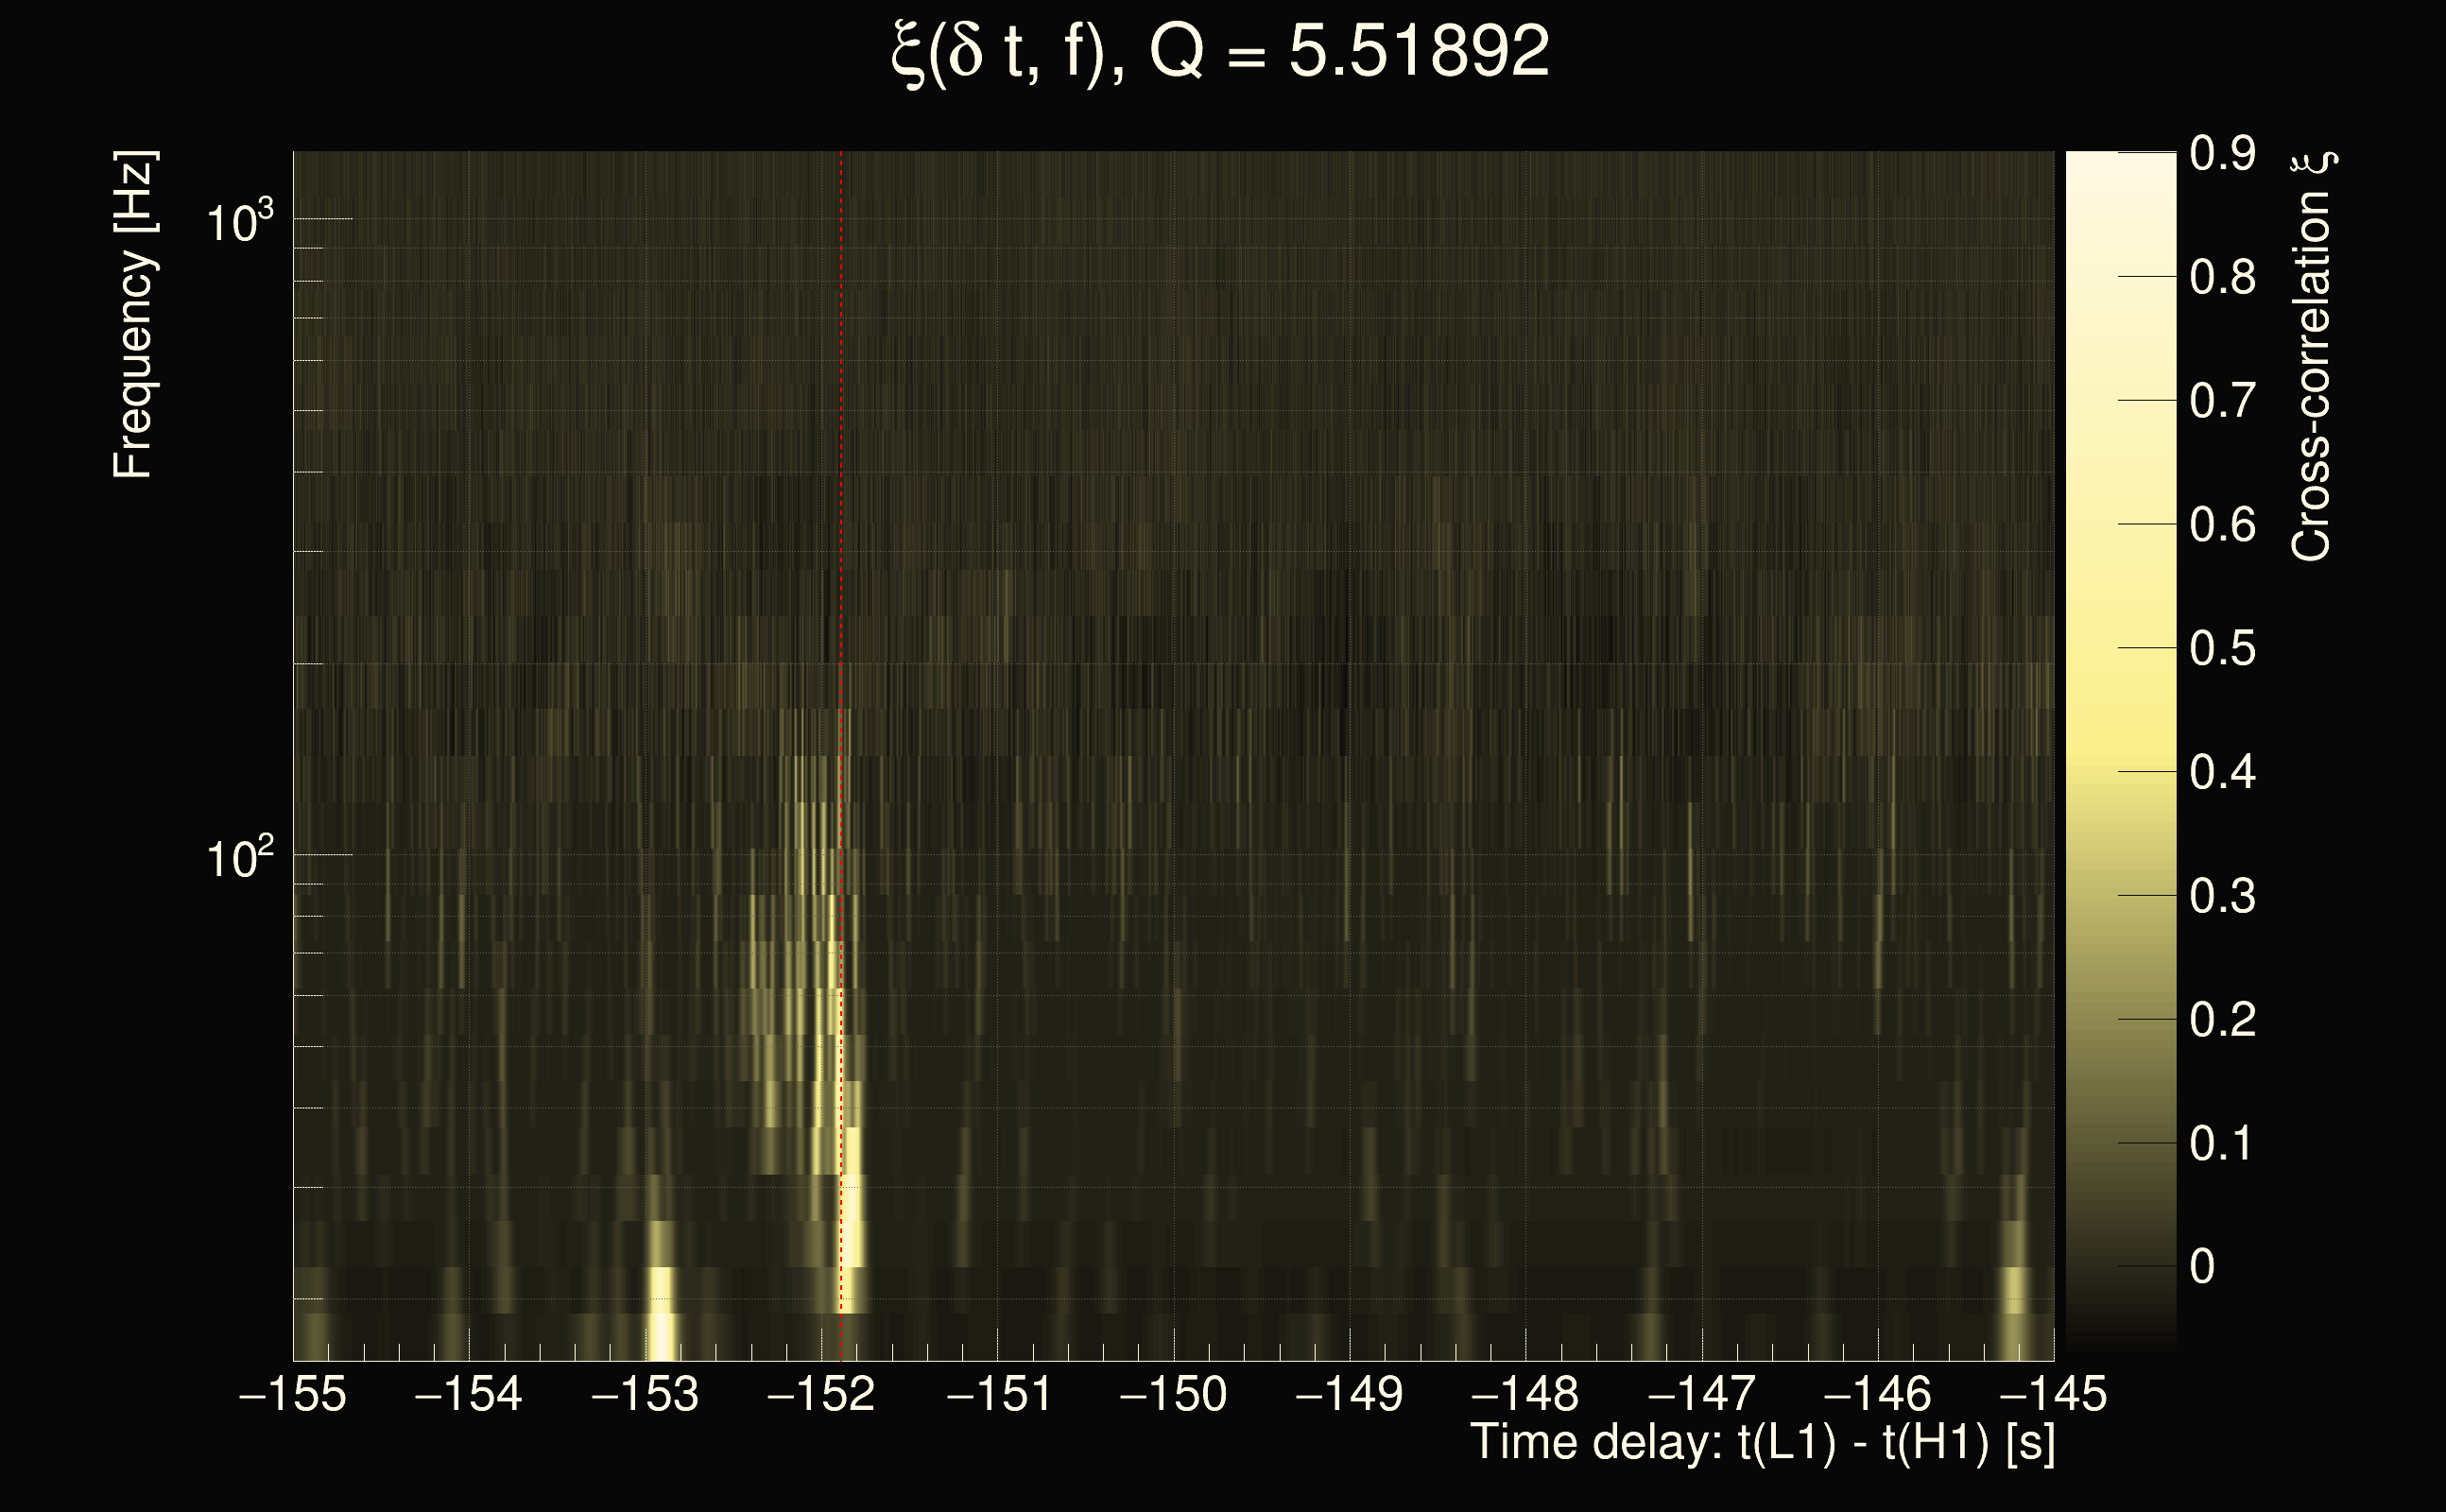Click the plot title showing Q = 5.51892
Image resolution: width=2446 pixels, height=1512 pixels.
pyautogui.click(x=1220, y=52)
